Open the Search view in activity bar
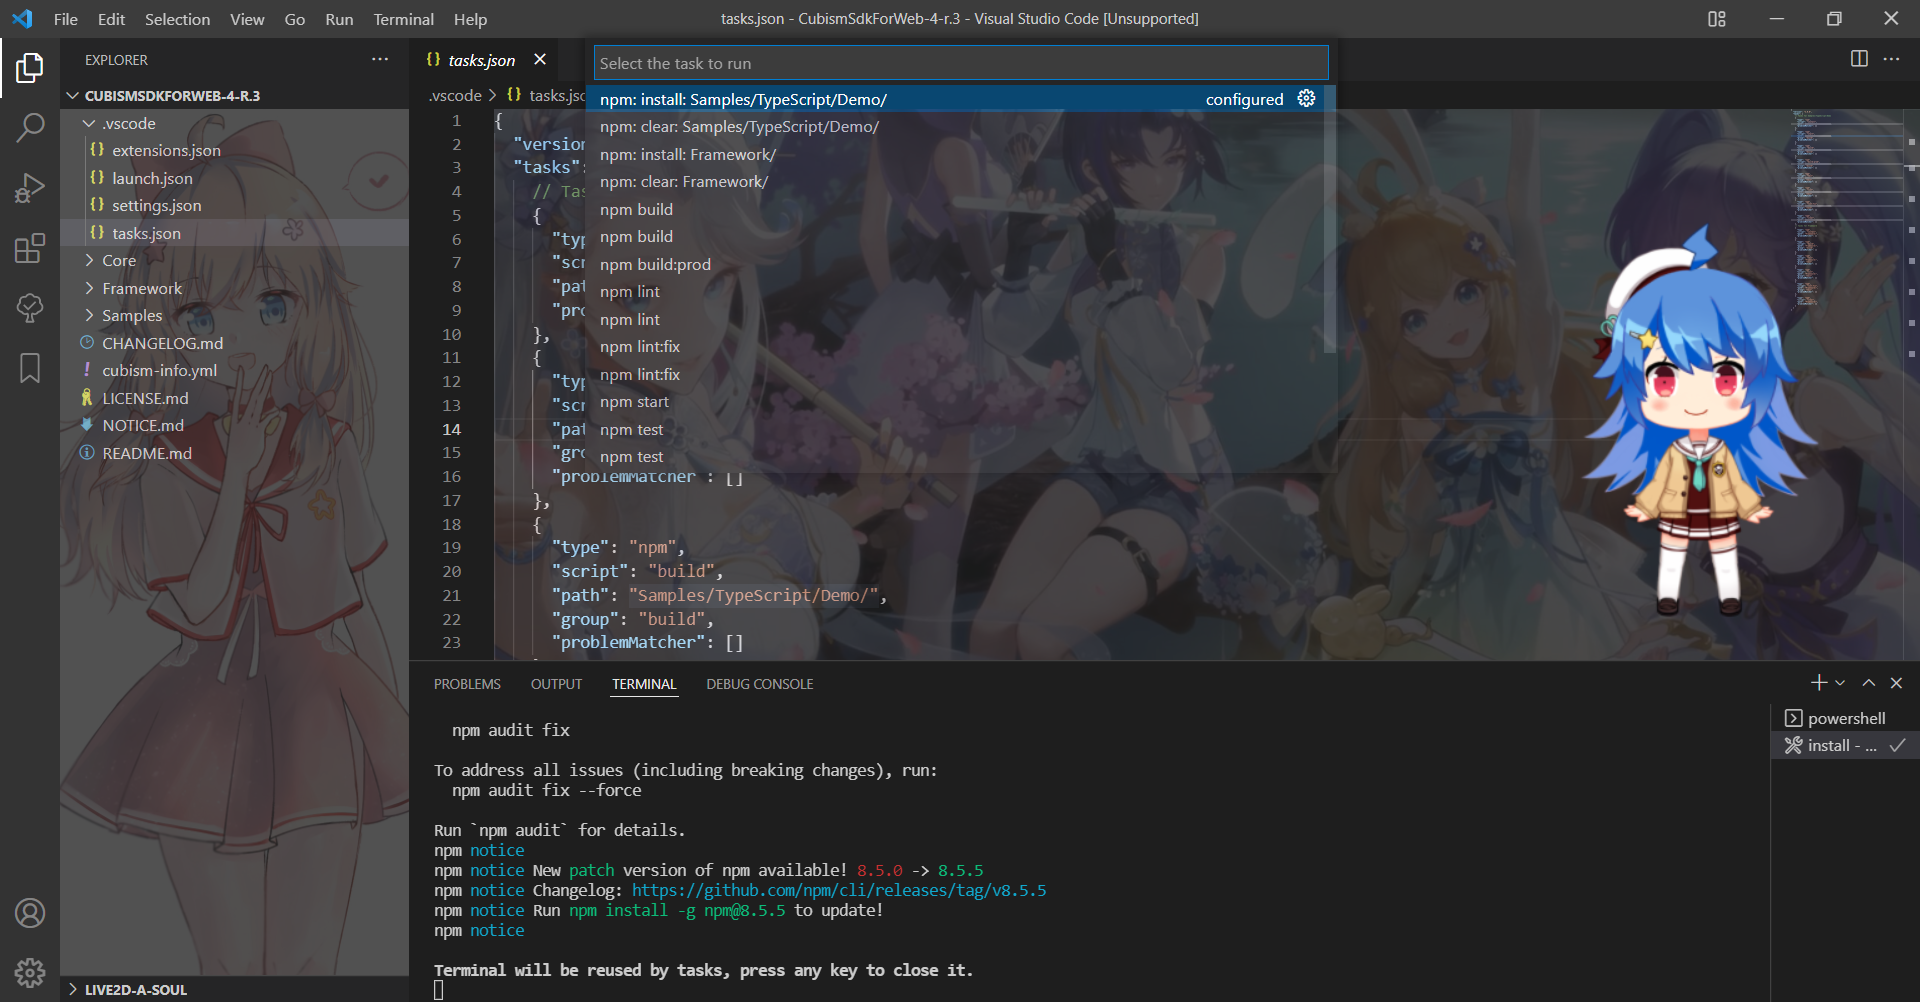The width and height of the screenshot is (1920, 1002). (x=30, y=127)
